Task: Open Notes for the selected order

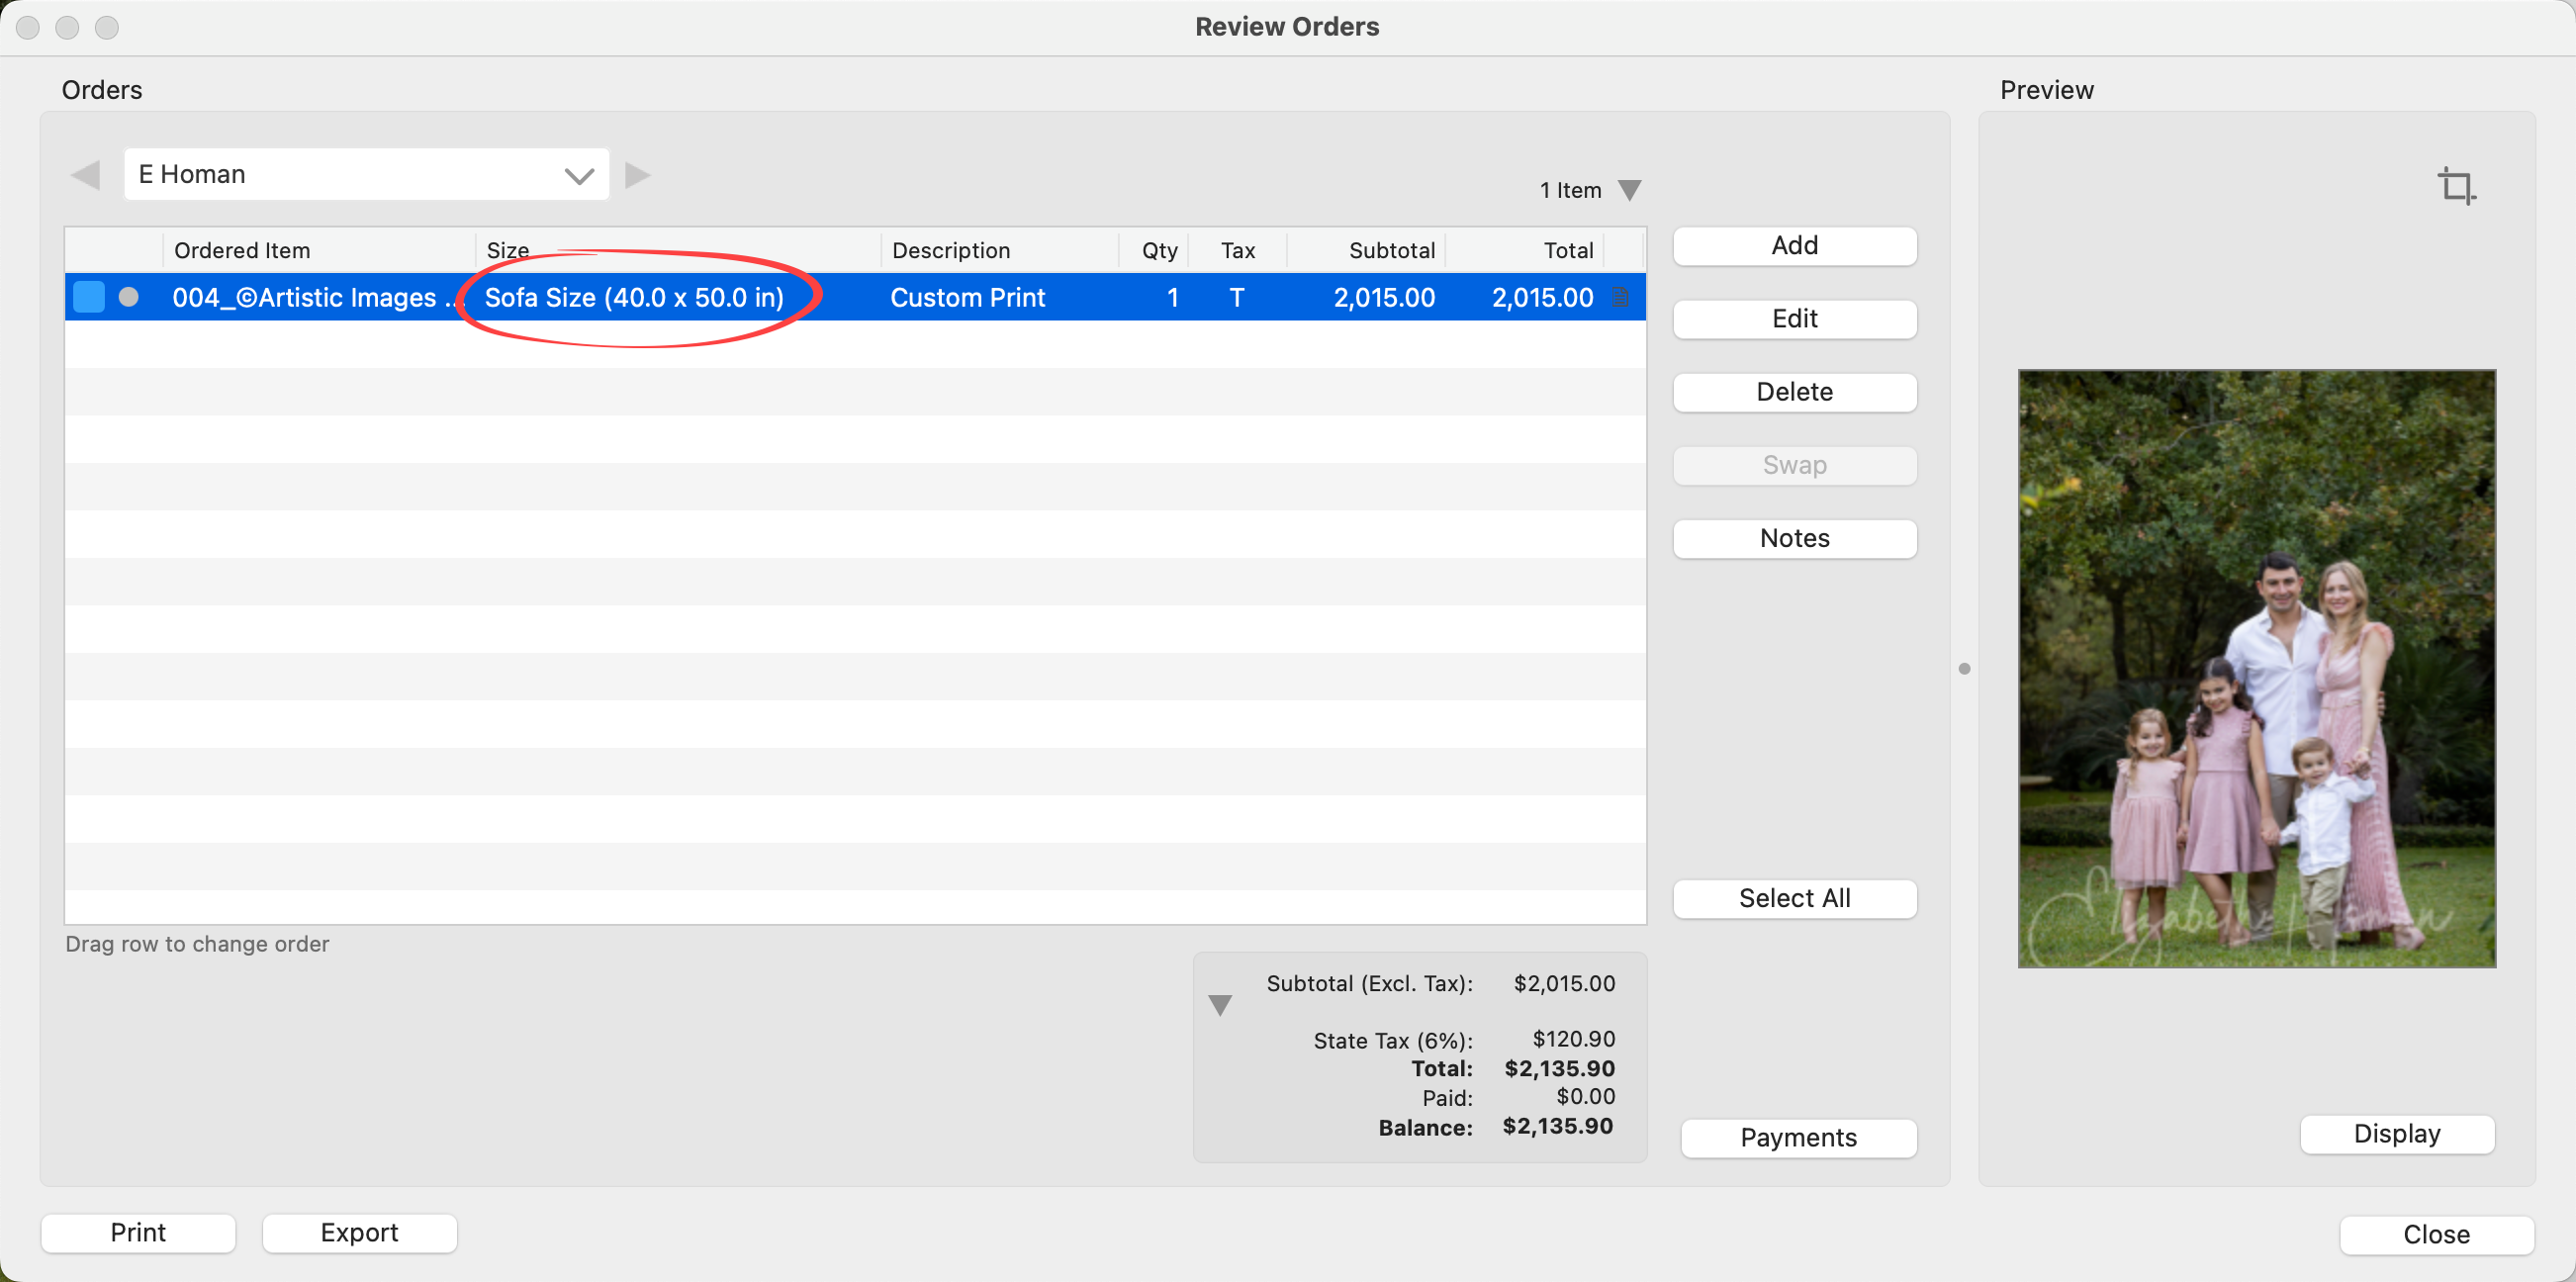Action: (x=1794, y=538)
